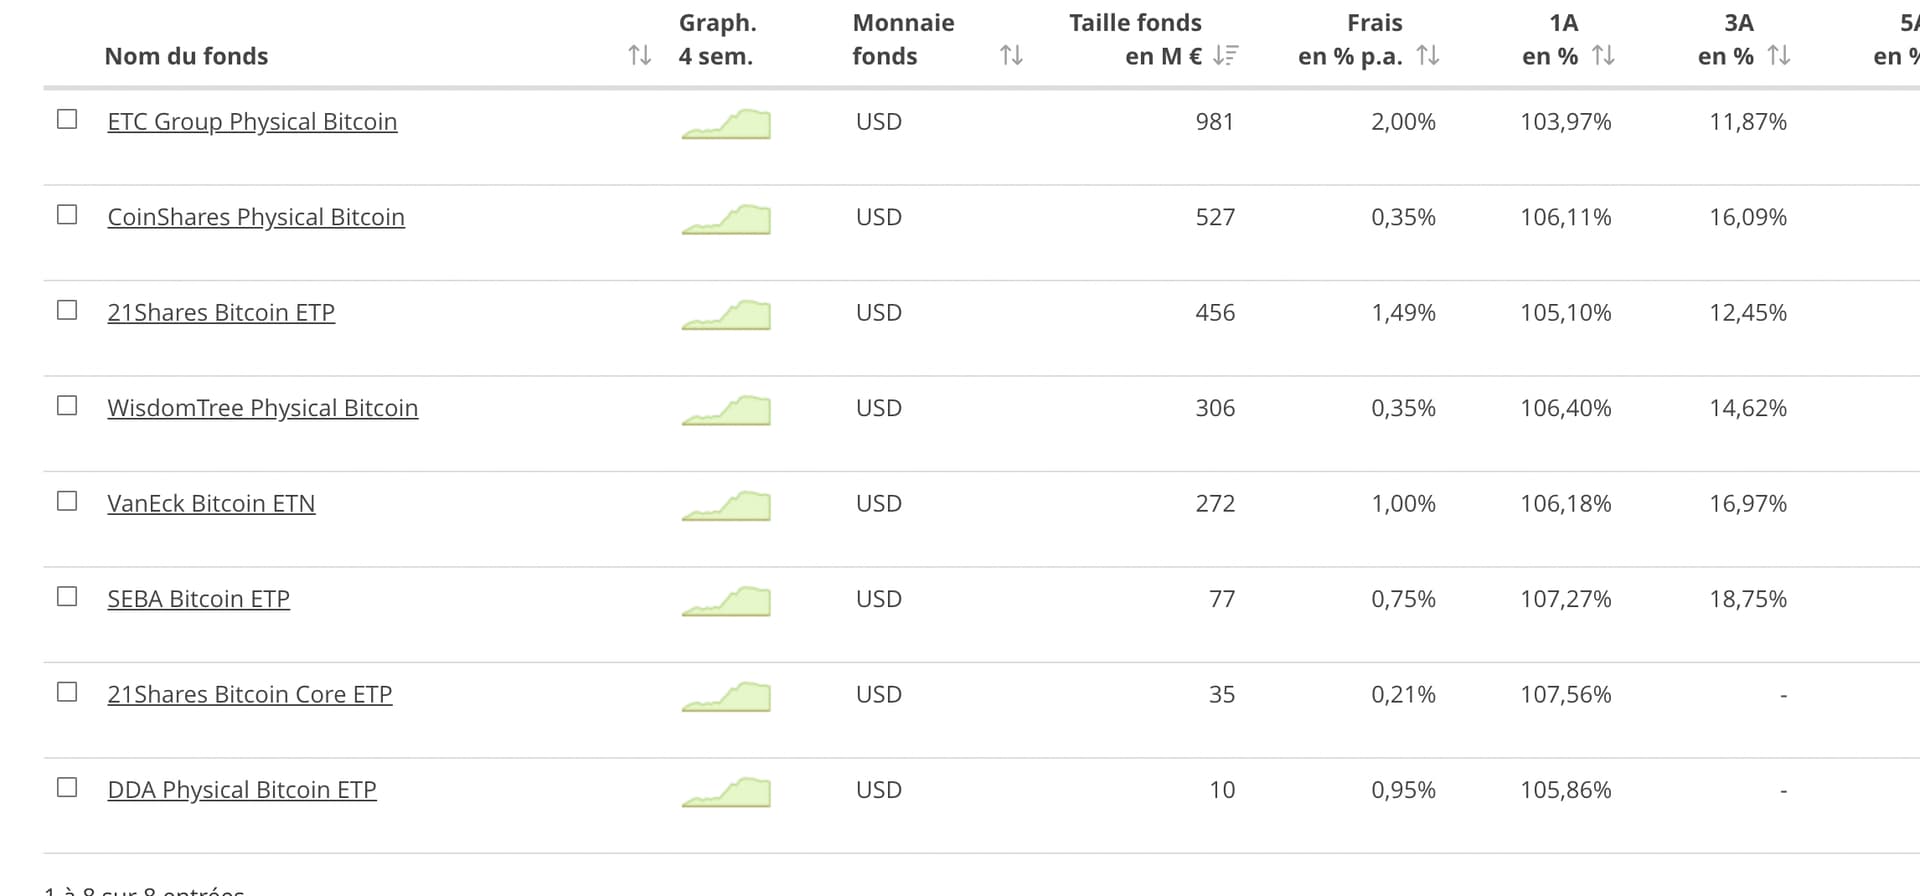
Task: Open WisdomTree Physical Bitcoin fund page
Action: tap(263, 408)
